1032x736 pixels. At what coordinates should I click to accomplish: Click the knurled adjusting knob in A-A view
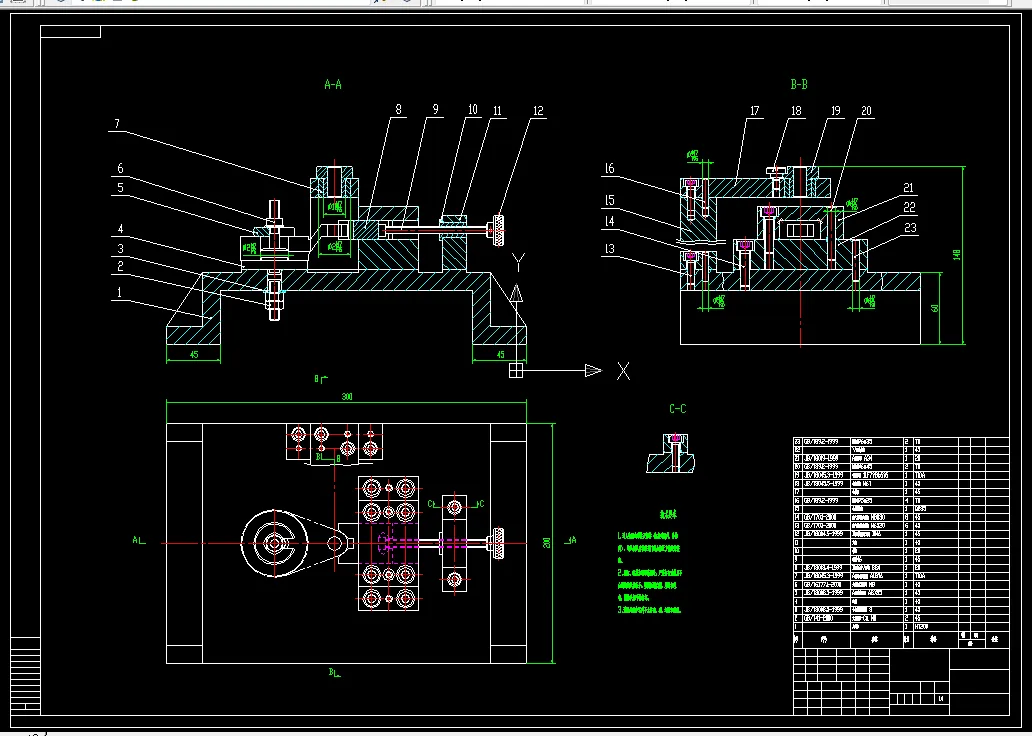point(499,230)
